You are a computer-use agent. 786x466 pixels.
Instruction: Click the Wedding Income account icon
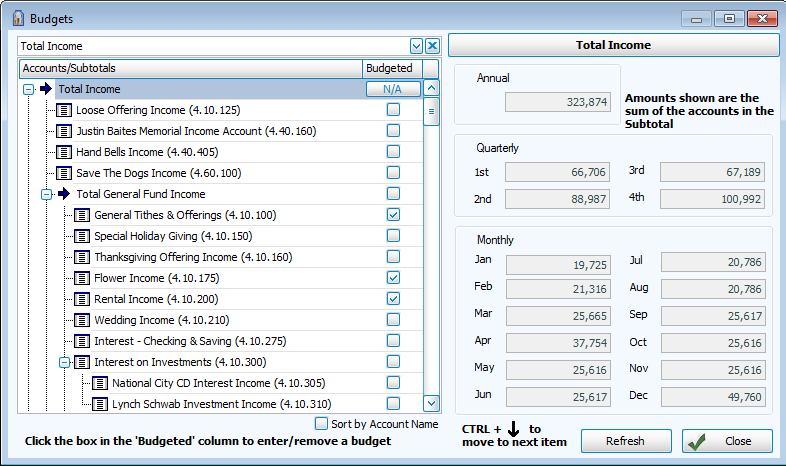[82, 320]
